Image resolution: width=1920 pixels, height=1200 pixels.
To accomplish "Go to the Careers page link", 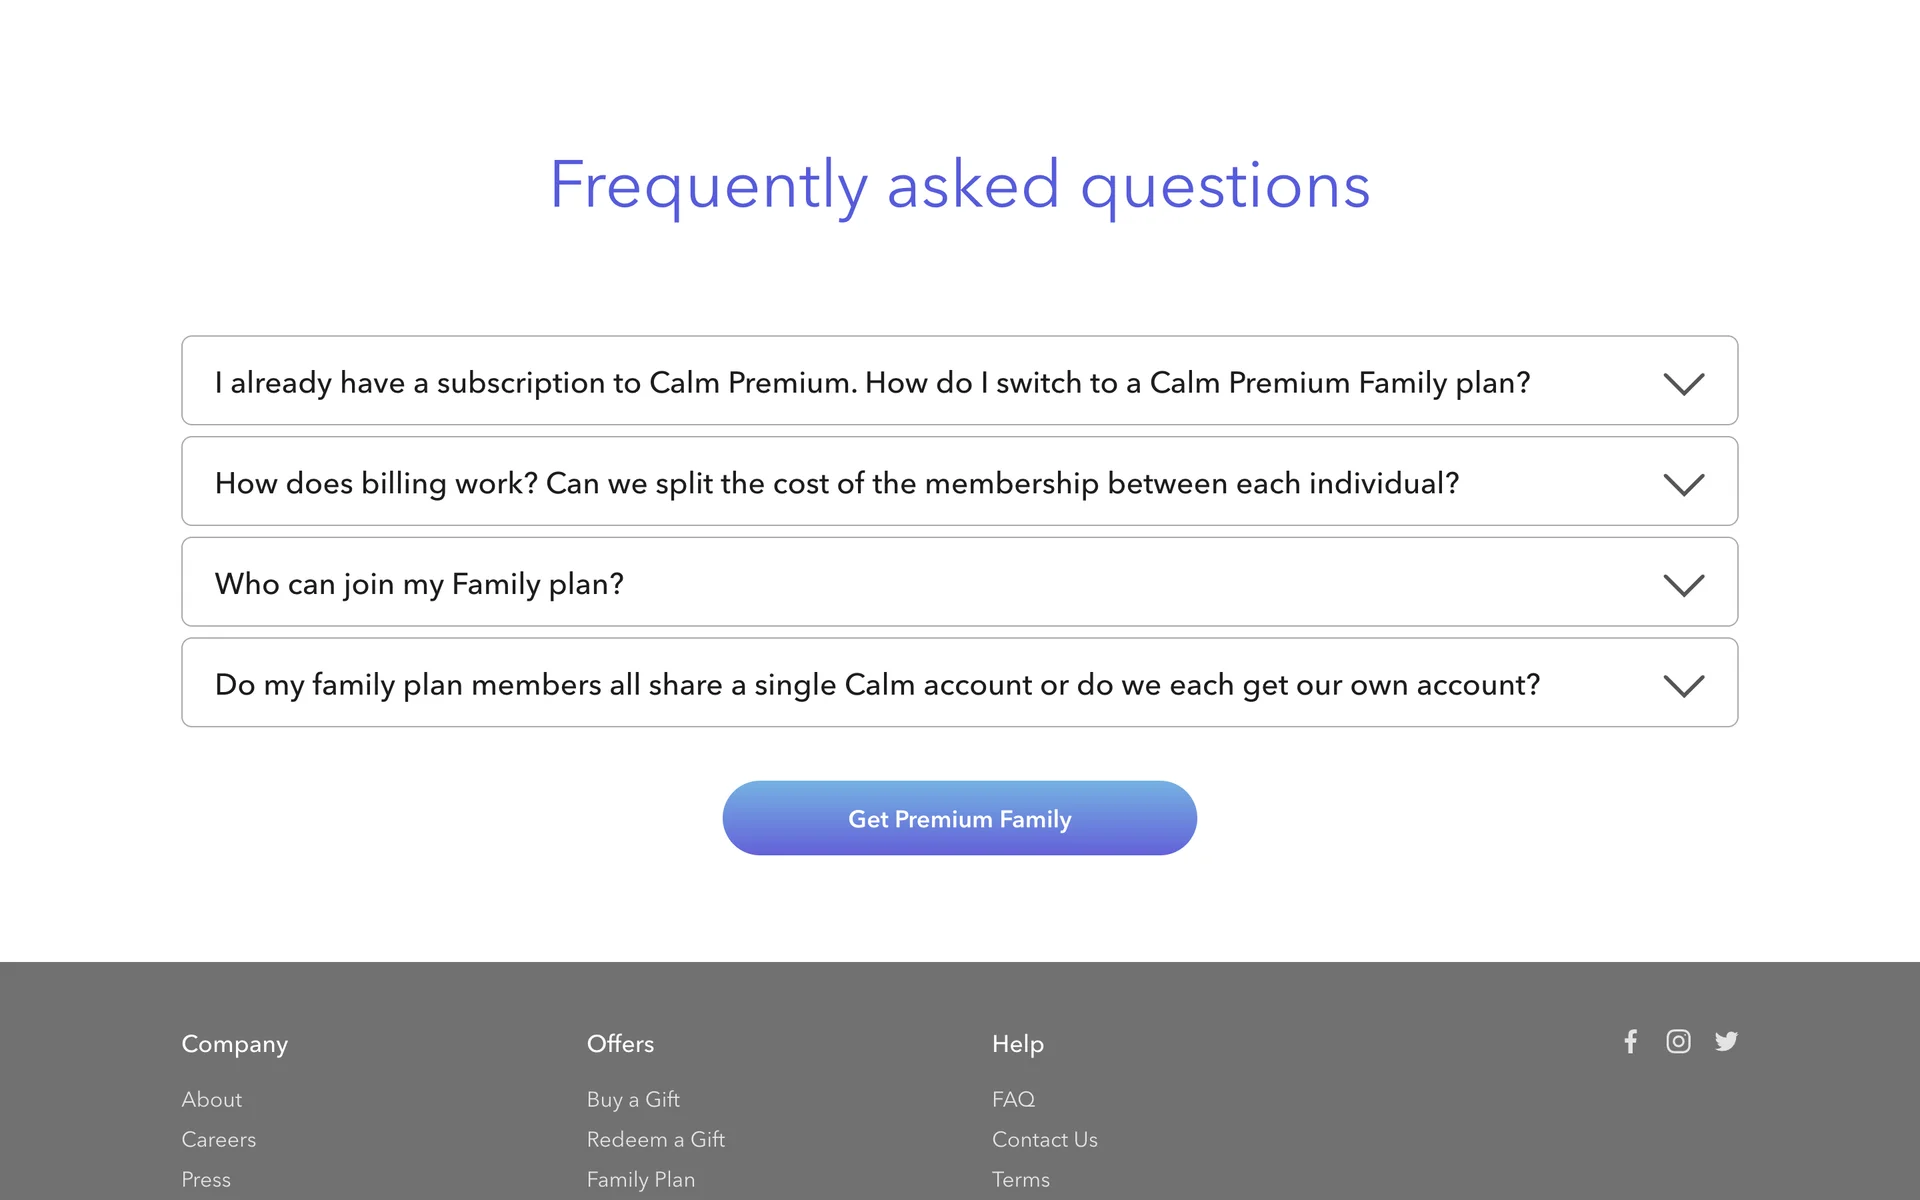I will (219, 1139).
